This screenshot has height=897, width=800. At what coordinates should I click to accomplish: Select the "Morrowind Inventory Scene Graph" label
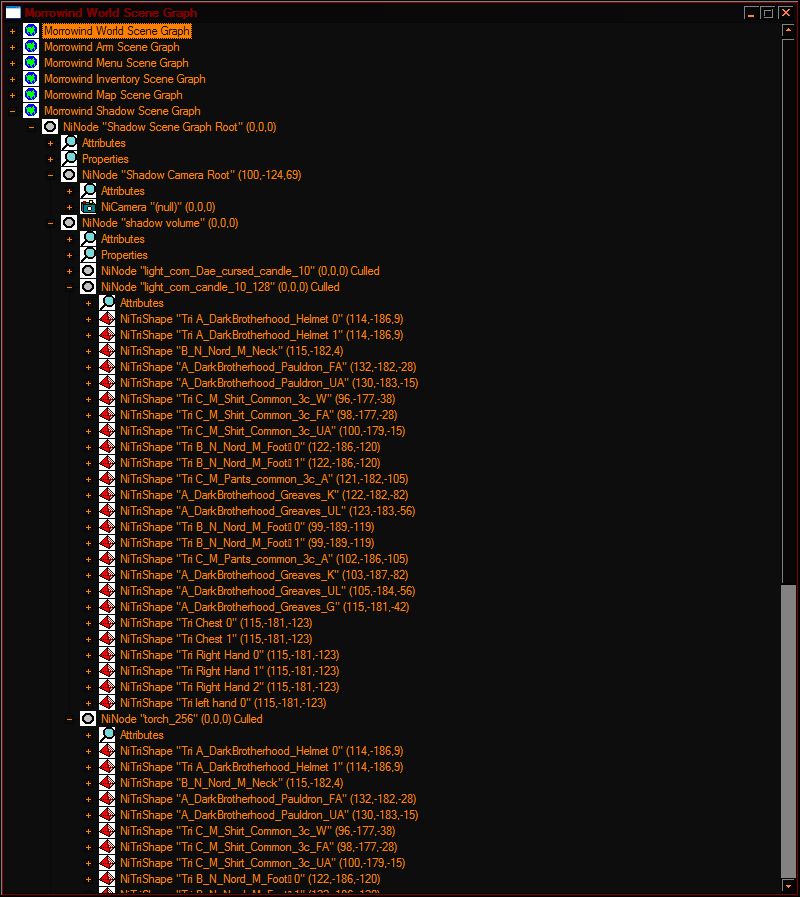click(125, 79)
